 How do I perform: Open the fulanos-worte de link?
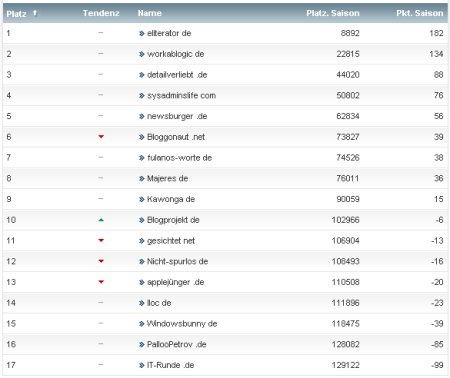(179, 158)
